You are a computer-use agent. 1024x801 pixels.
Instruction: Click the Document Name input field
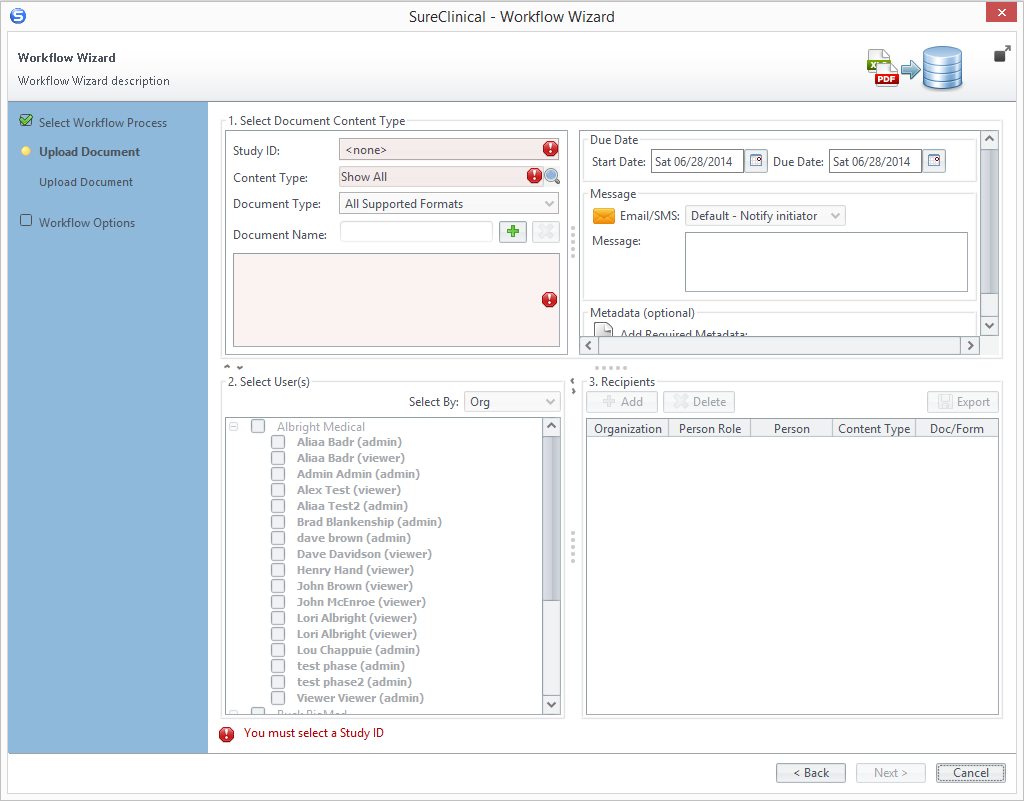[x=416, y=232]
